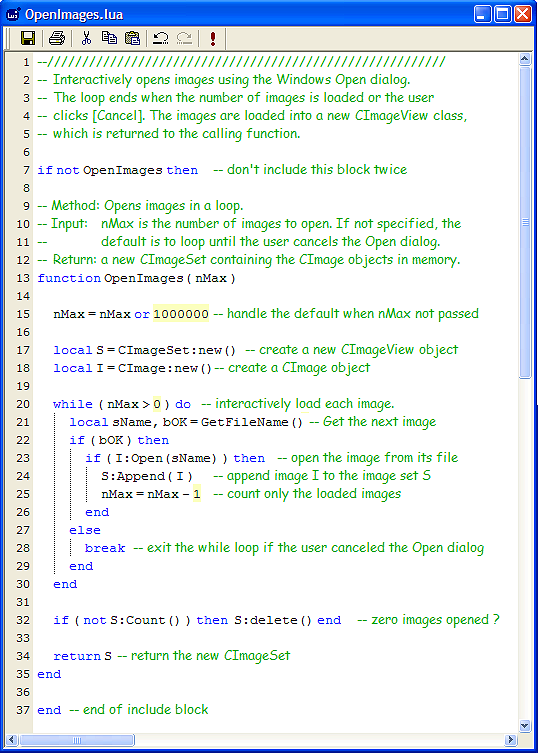Screen dimensions: 538x753
Task: Click the horizontal scrollbar right arrow
Action: click(x=511, y=740)
